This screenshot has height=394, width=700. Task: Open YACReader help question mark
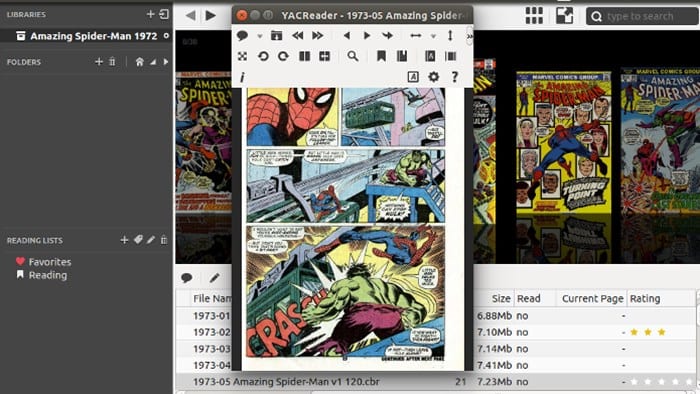pyautogui.click(x=454, y=77)
